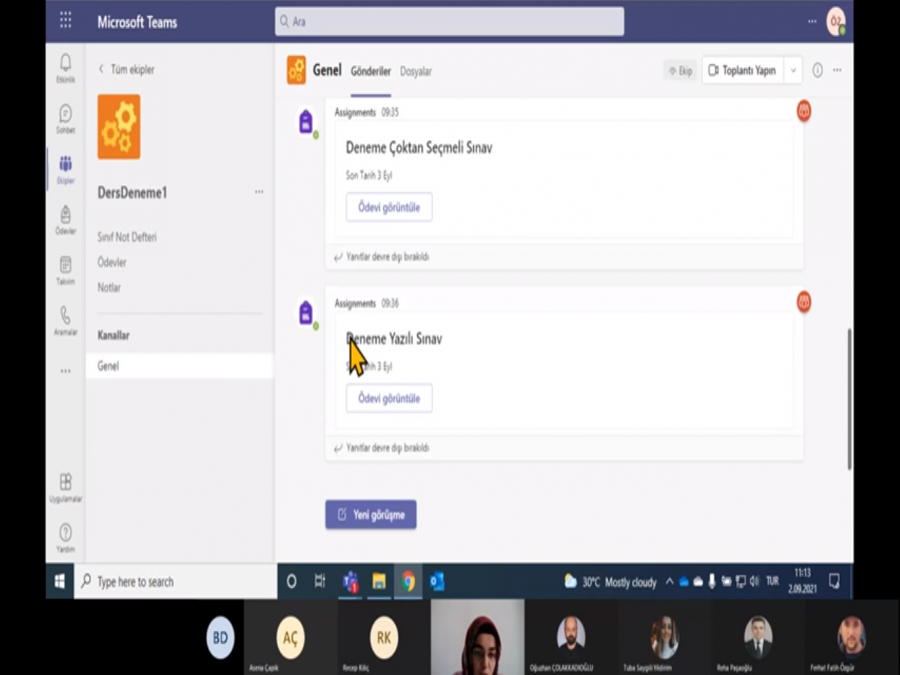Open the profile avatar menu

836,22
